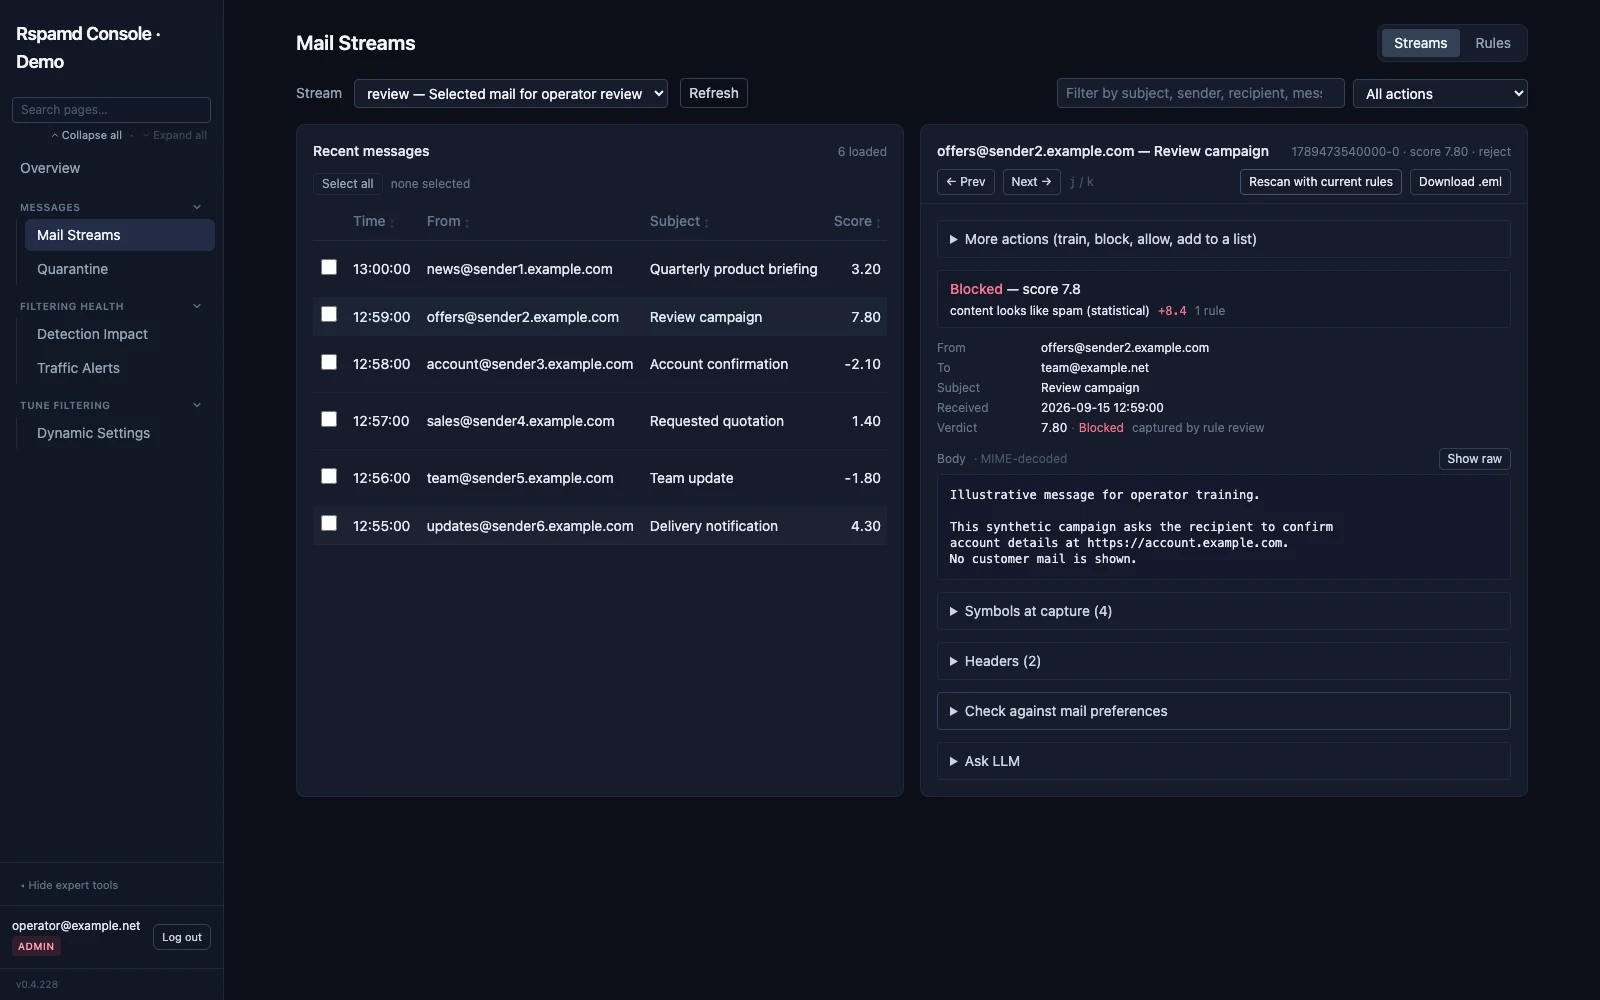The width and height of the screenshot is (1600, 1000).
Task: Expand More actions (train, block, allow)
Action: coord(1223,239)
